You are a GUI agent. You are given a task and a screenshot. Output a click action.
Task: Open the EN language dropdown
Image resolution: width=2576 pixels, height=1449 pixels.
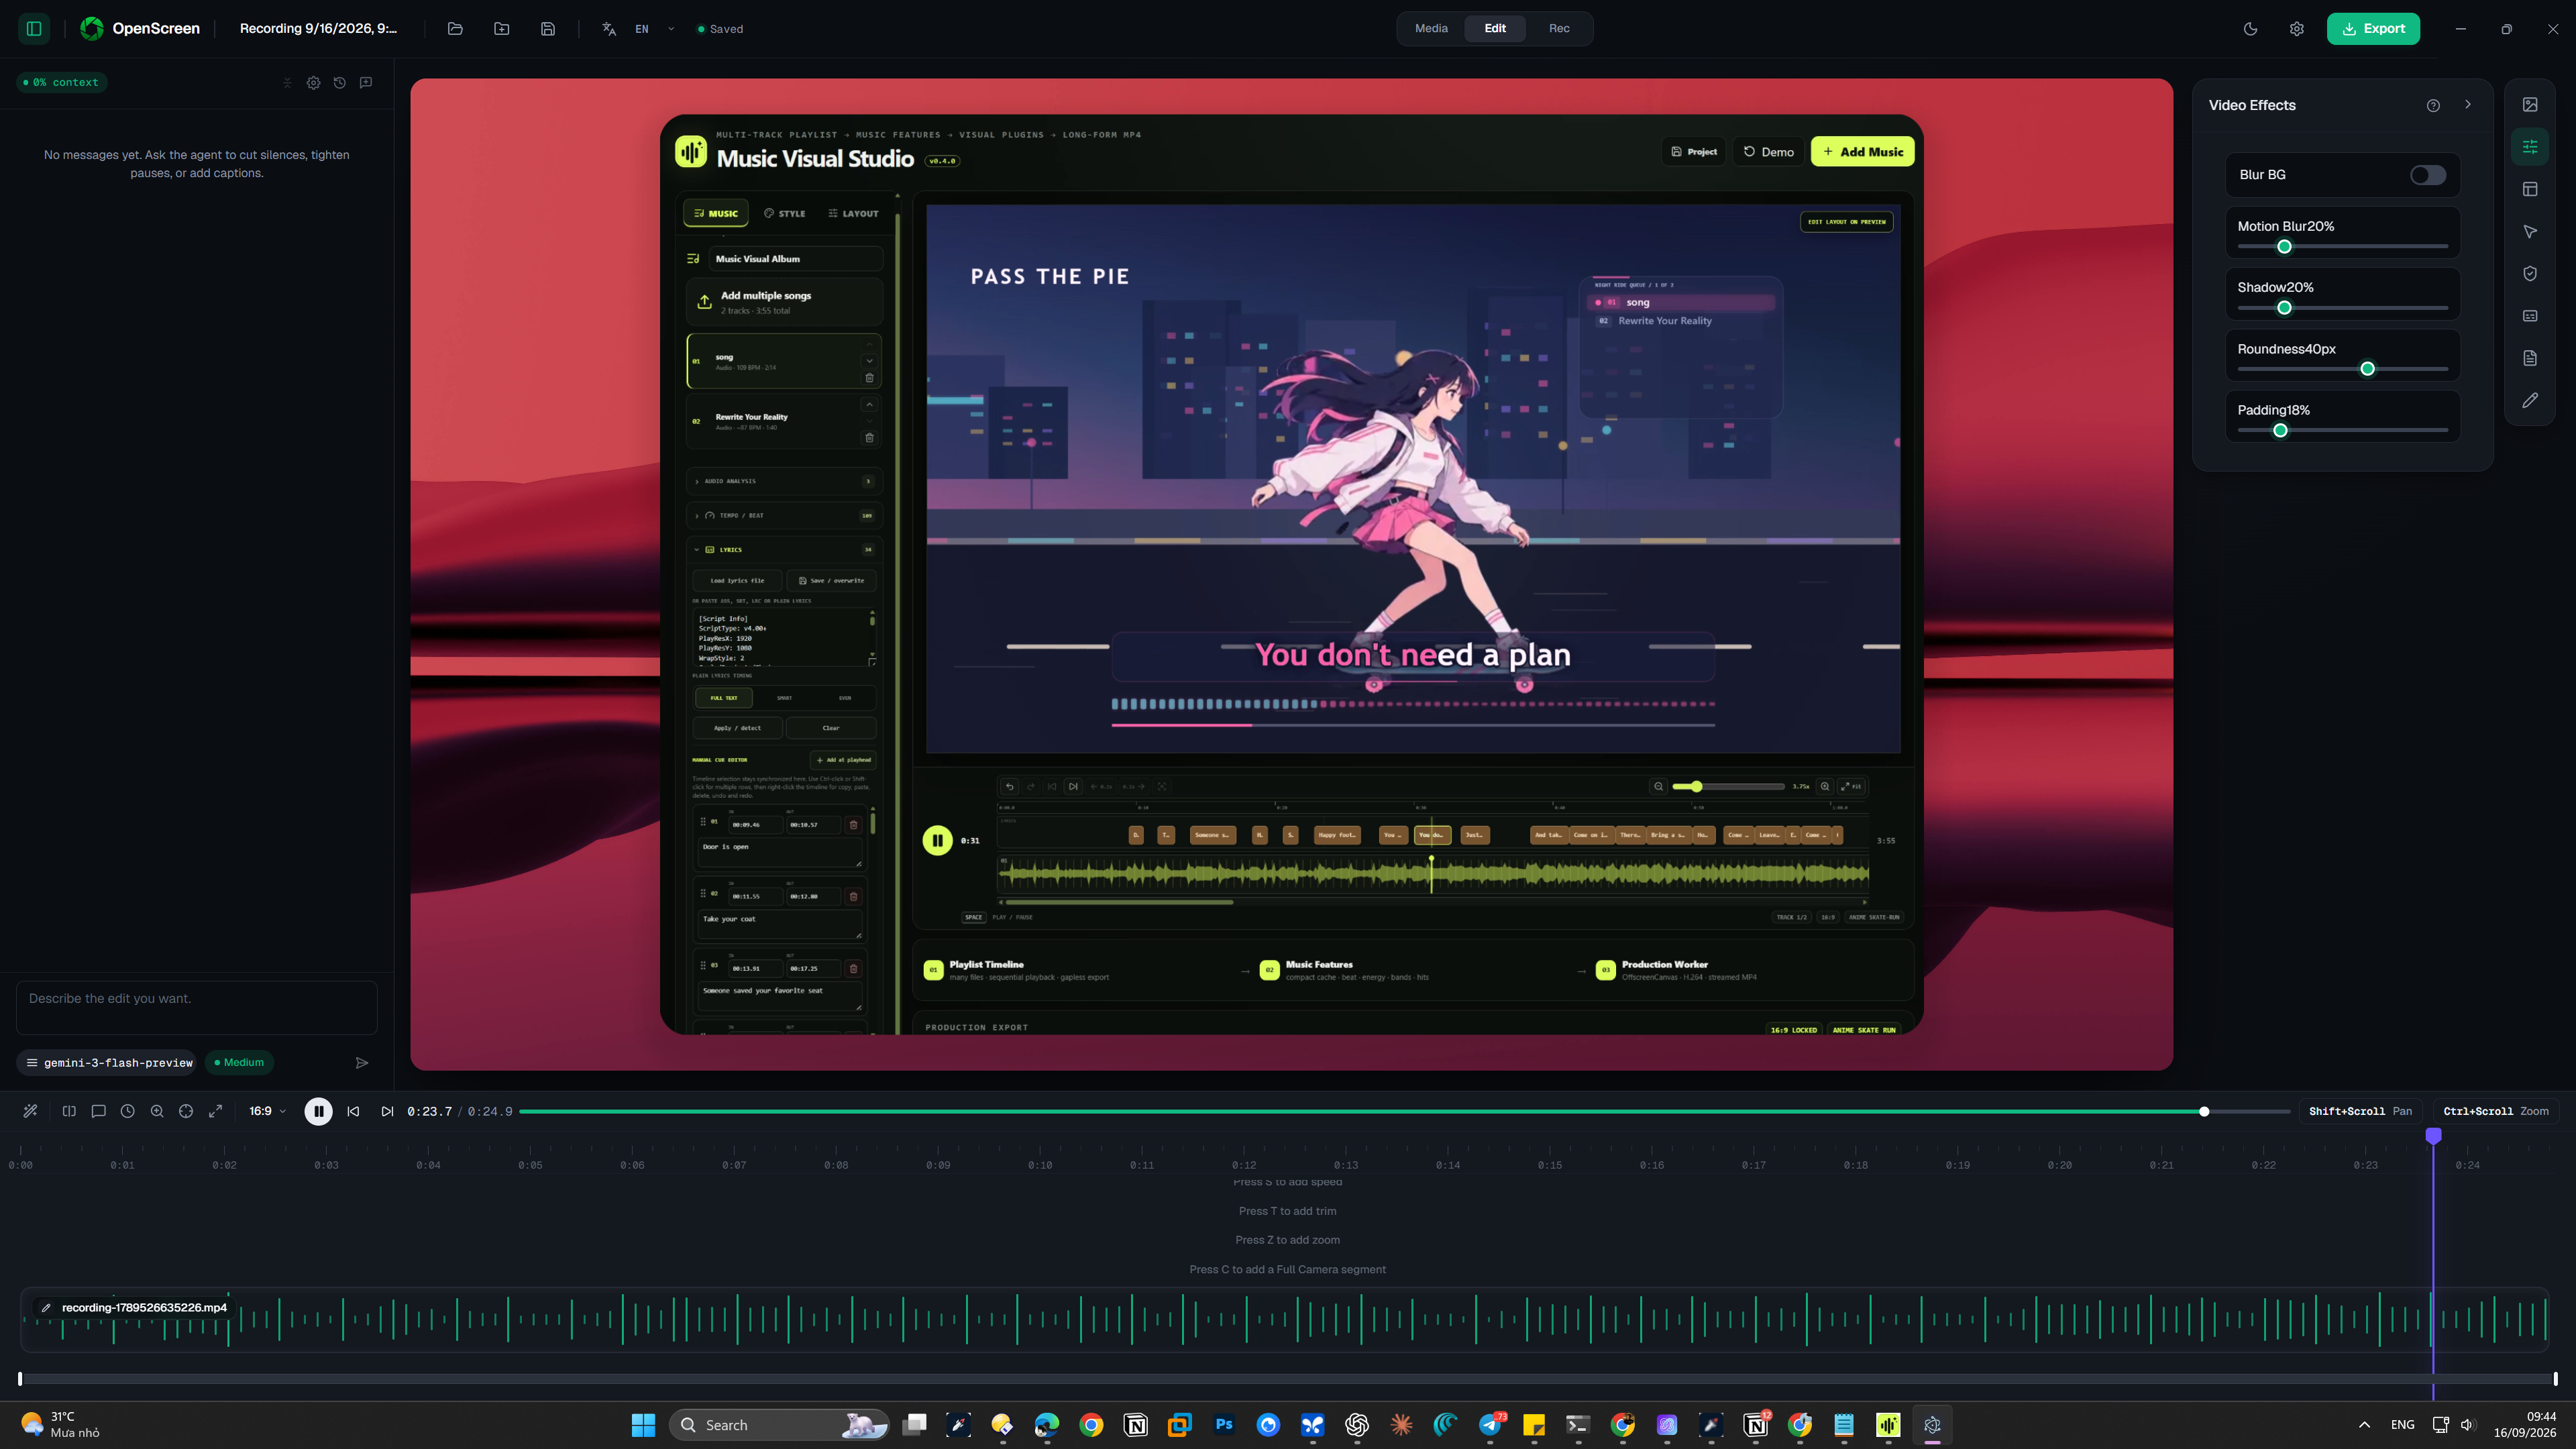click(655, 29)
